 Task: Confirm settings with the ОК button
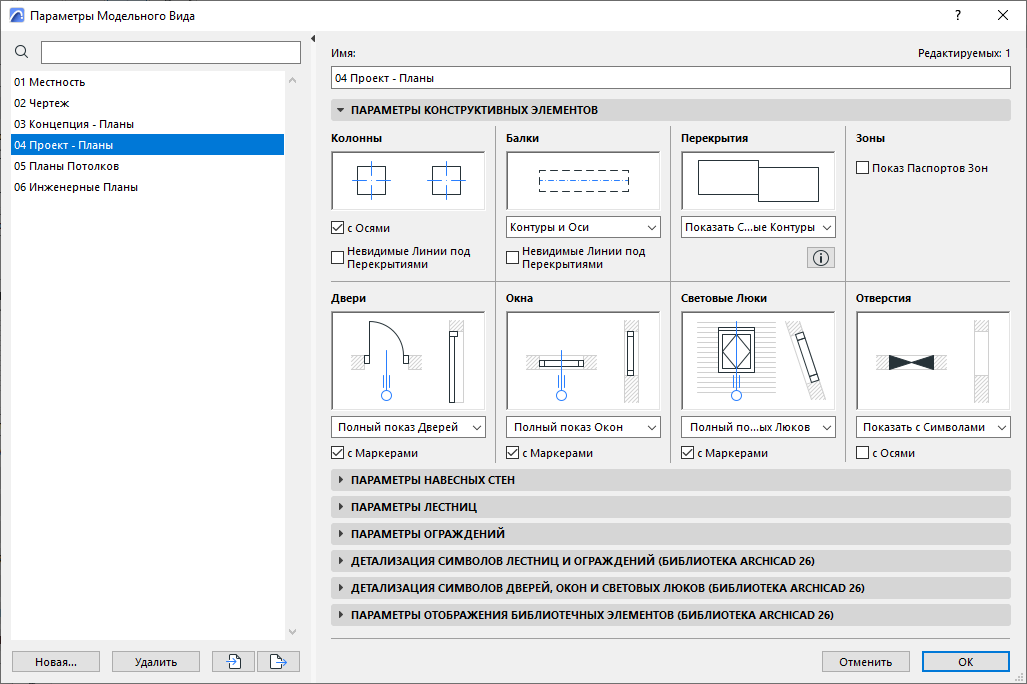(x=964, y=661)
